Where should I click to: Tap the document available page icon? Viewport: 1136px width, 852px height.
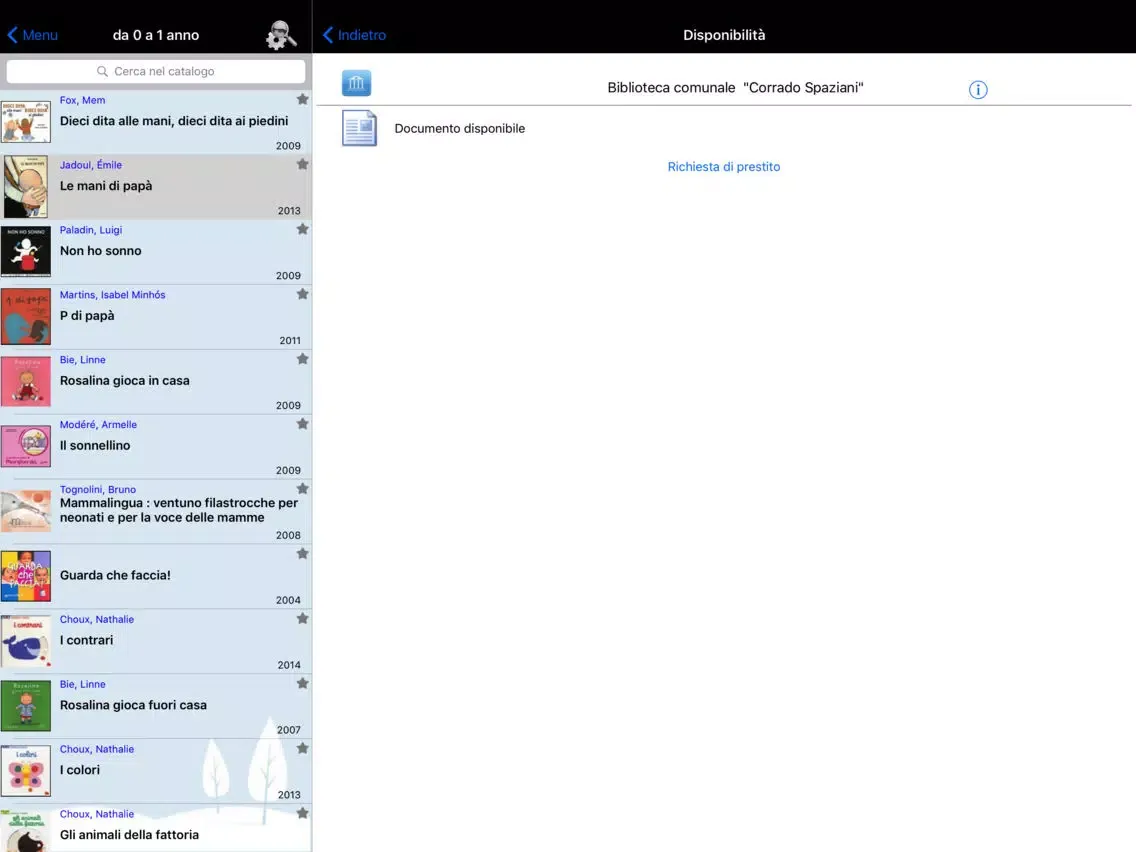tap(359, 128)
